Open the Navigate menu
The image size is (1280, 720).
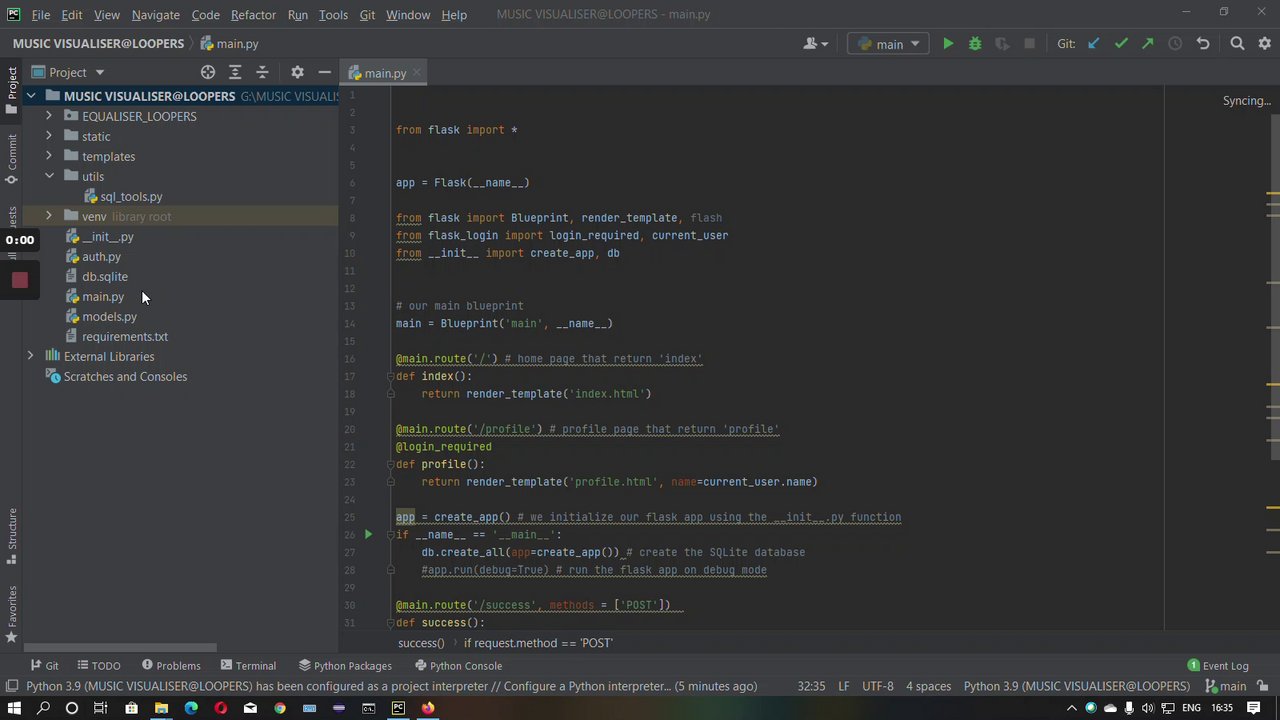tap(156, 15)
